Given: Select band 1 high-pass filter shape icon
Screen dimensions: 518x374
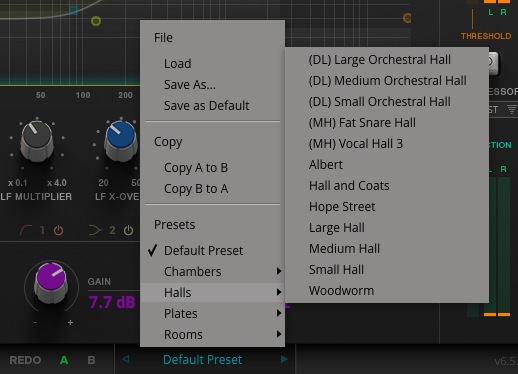Looking at the screenshot, I should tap(26, 230).
